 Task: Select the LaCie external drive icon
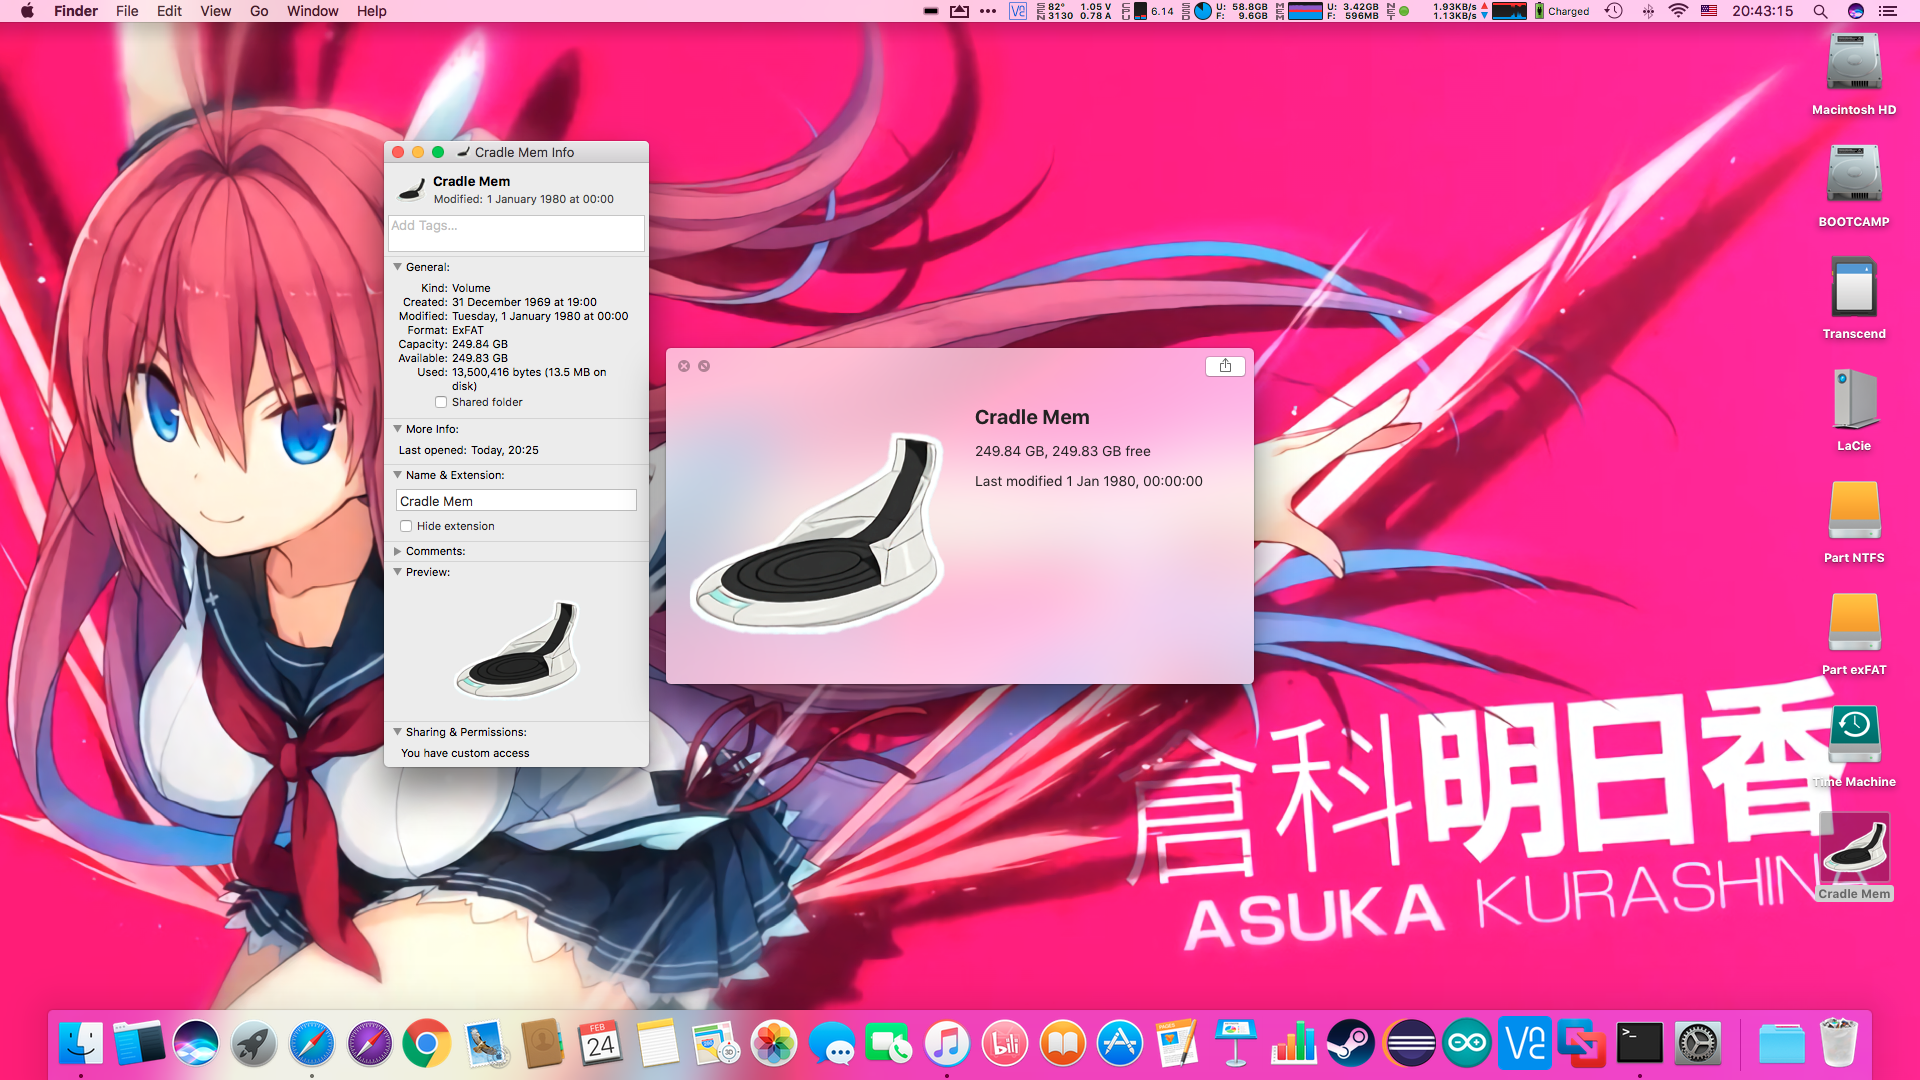1854,399
